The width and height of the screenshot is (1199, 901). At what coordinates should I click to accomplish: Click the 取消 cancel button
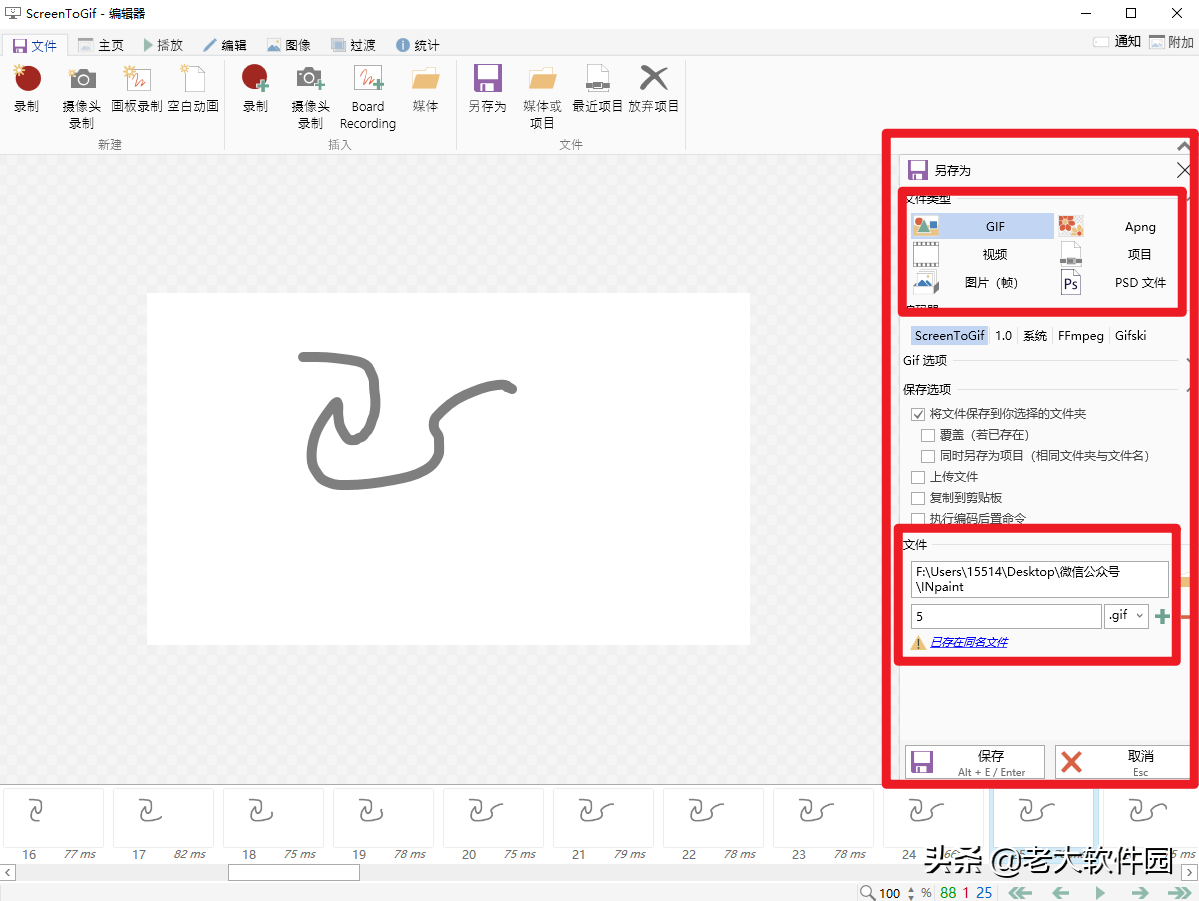[x=1123, y=762]
